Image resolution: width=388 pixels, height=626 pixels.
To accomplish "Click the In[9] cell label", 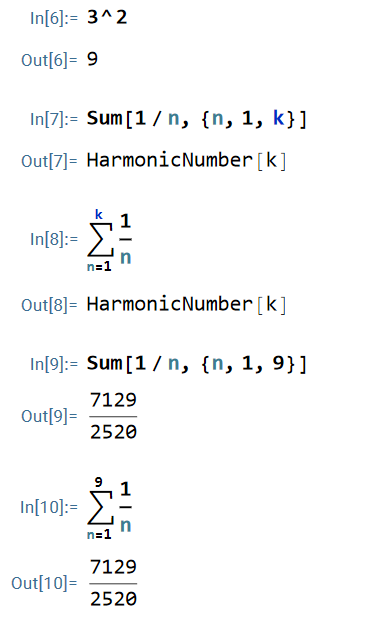I will point(54,364).
